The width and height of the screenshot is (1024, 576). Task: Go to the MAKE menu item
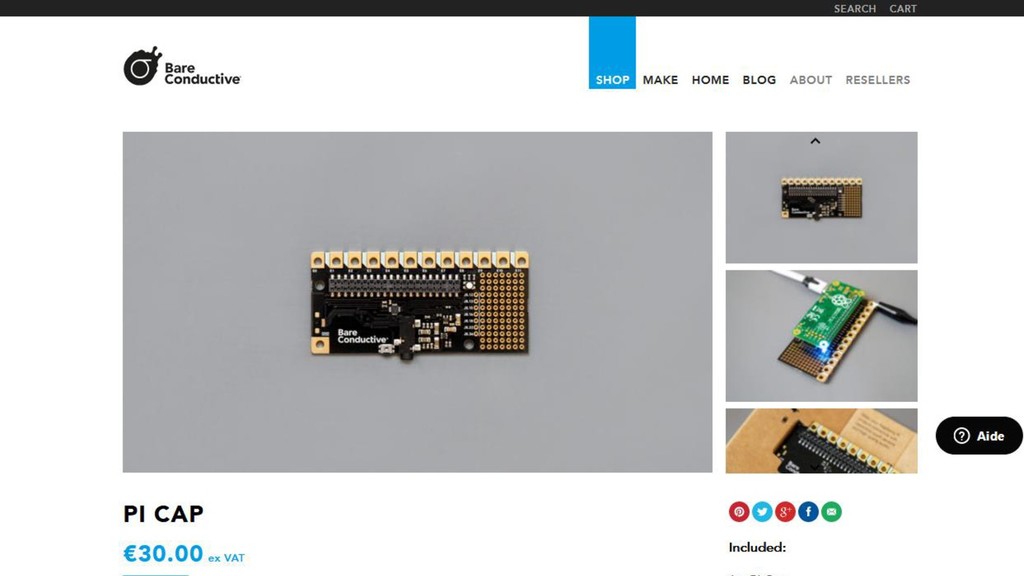(x=660, y=80)
